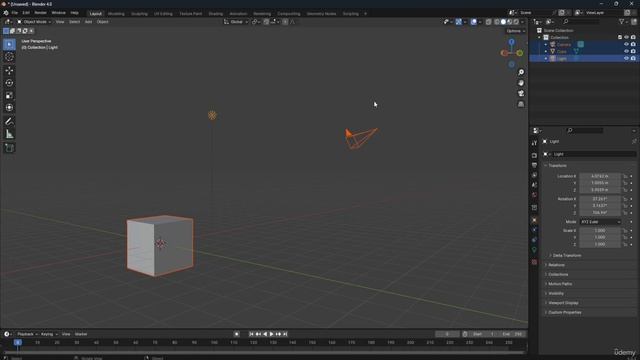640x360 pixels.
Task: Open the Physics properties tab
Action: click(x=534, y=230)
